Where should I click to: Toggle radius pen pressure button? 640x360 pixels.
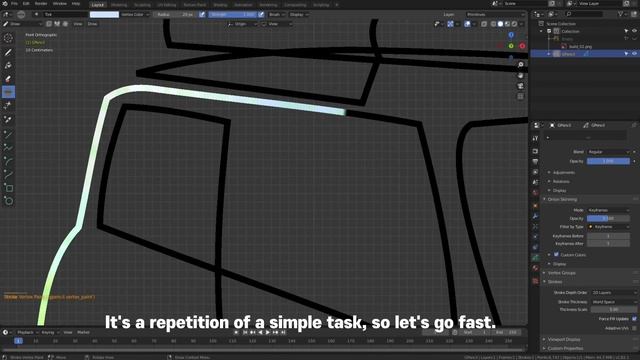point(202,14)
